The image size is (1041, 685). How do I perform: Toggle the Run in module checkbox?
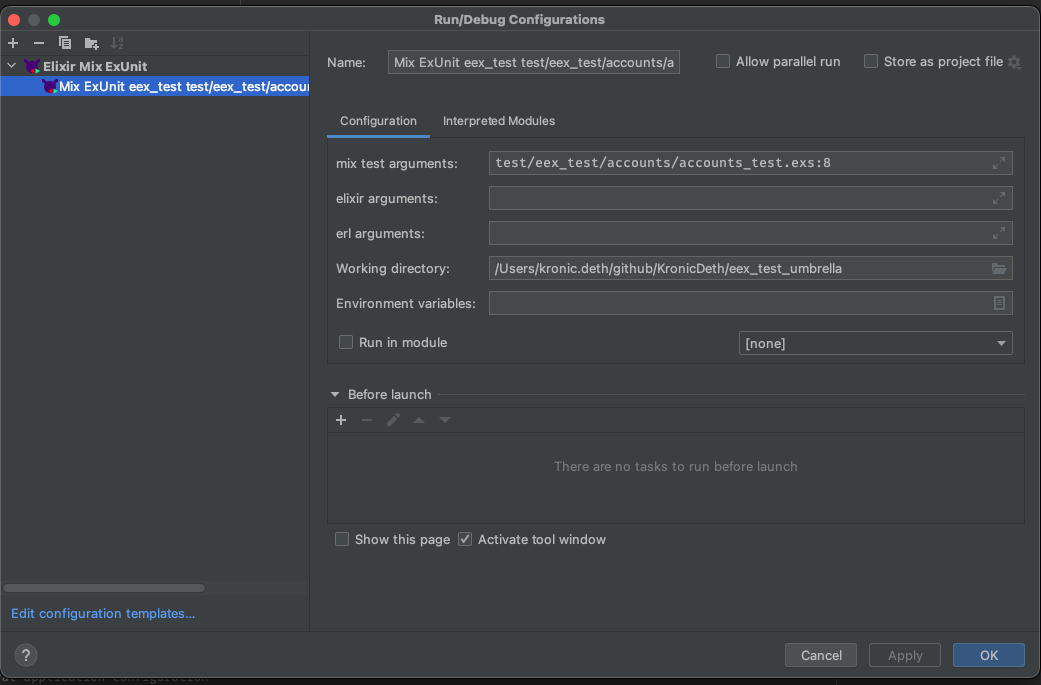pos(346,342)
